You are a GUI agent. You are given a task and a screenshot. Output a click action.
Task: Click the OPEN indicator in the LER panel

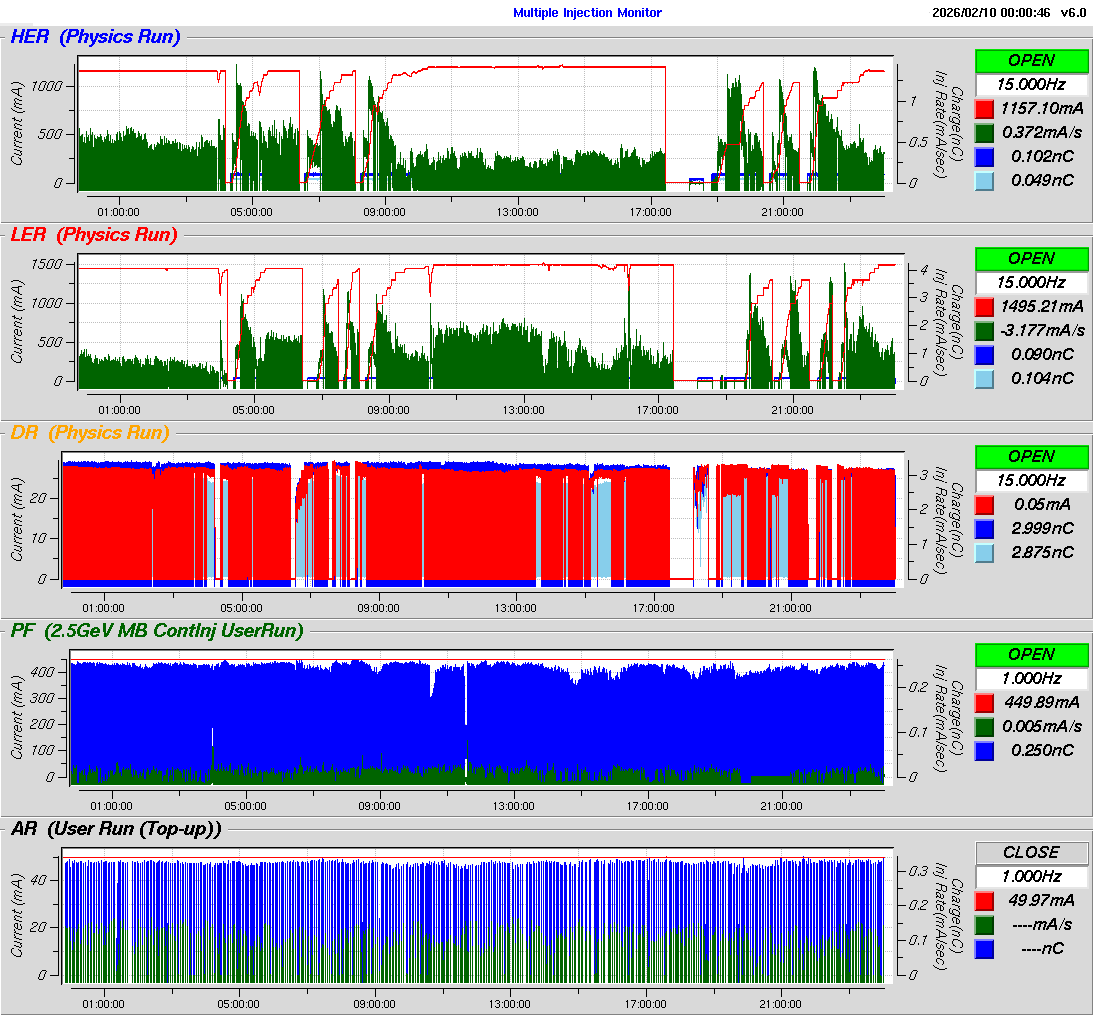point(1031,258)
